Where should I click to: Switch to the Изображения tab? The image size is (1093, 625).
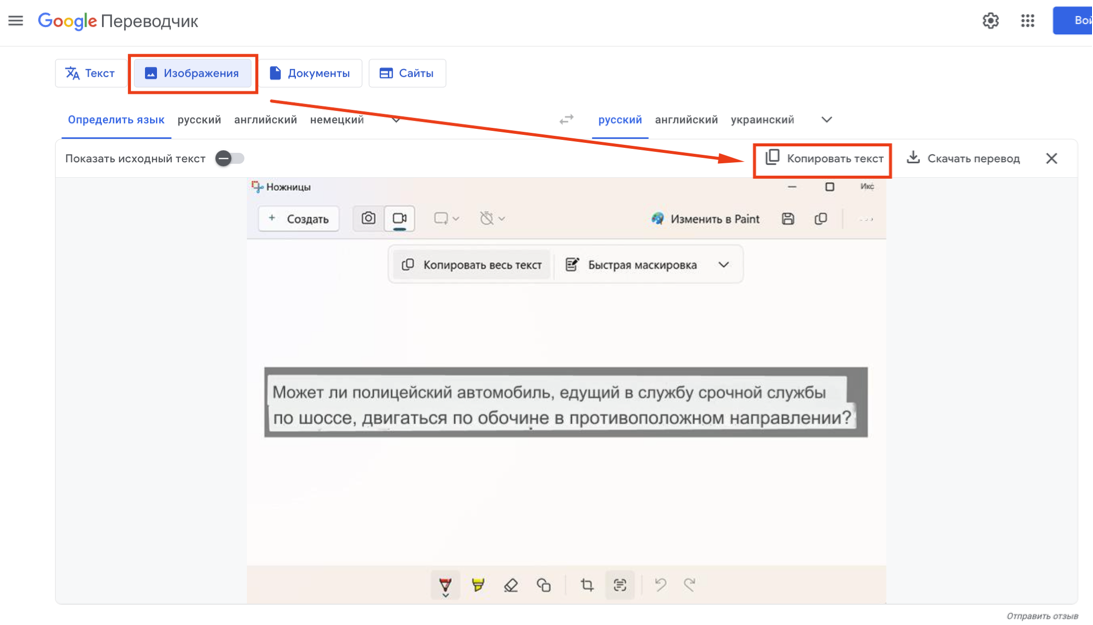(192, 73)
